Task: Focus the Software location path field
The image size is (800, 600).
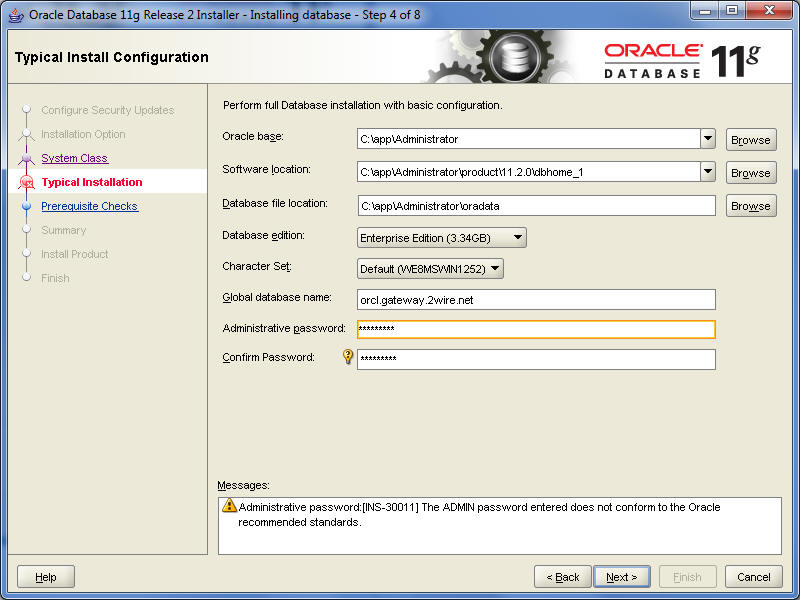Action: (529, 172)
